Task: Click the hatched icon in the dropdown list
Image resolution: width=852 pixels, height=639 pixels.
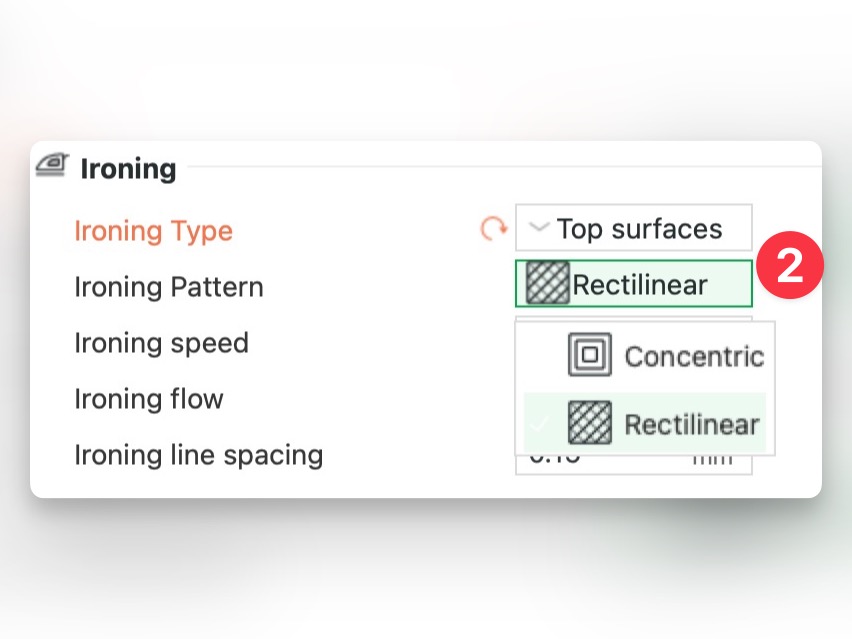Action: coord(589,423)
